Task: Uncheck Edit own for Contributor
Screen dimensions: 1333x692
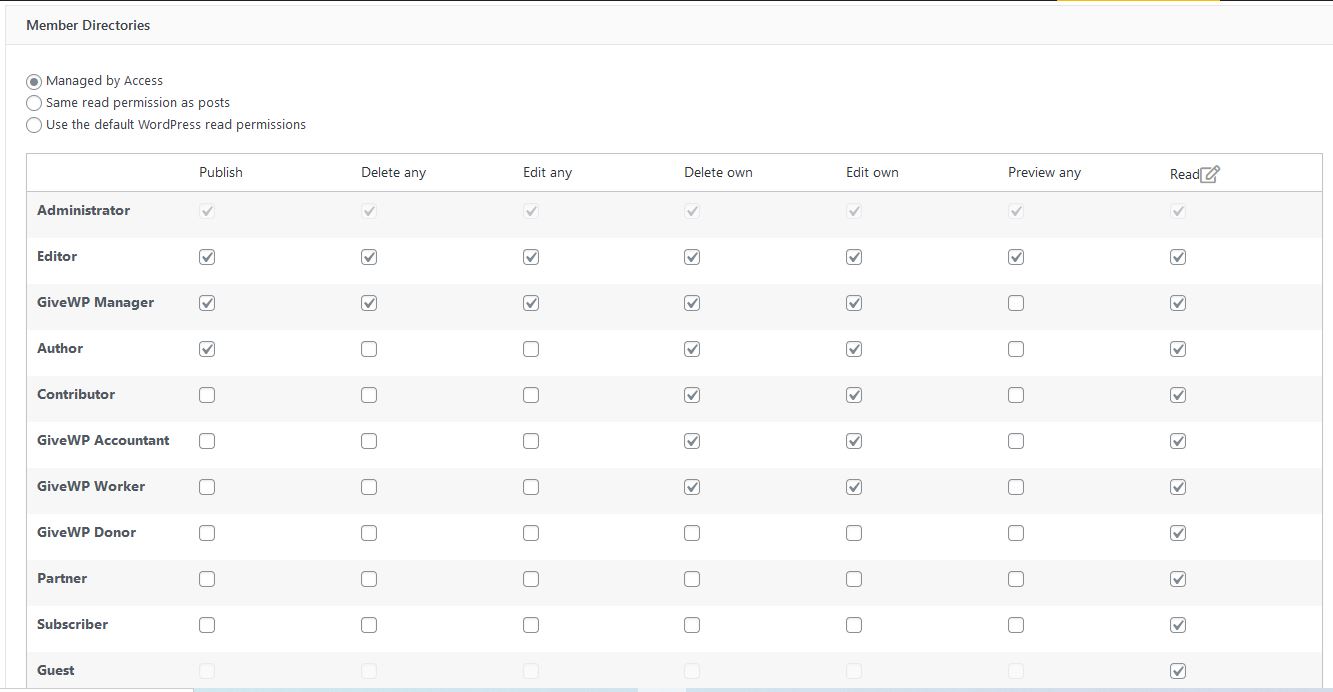Action: click(854, 395)
